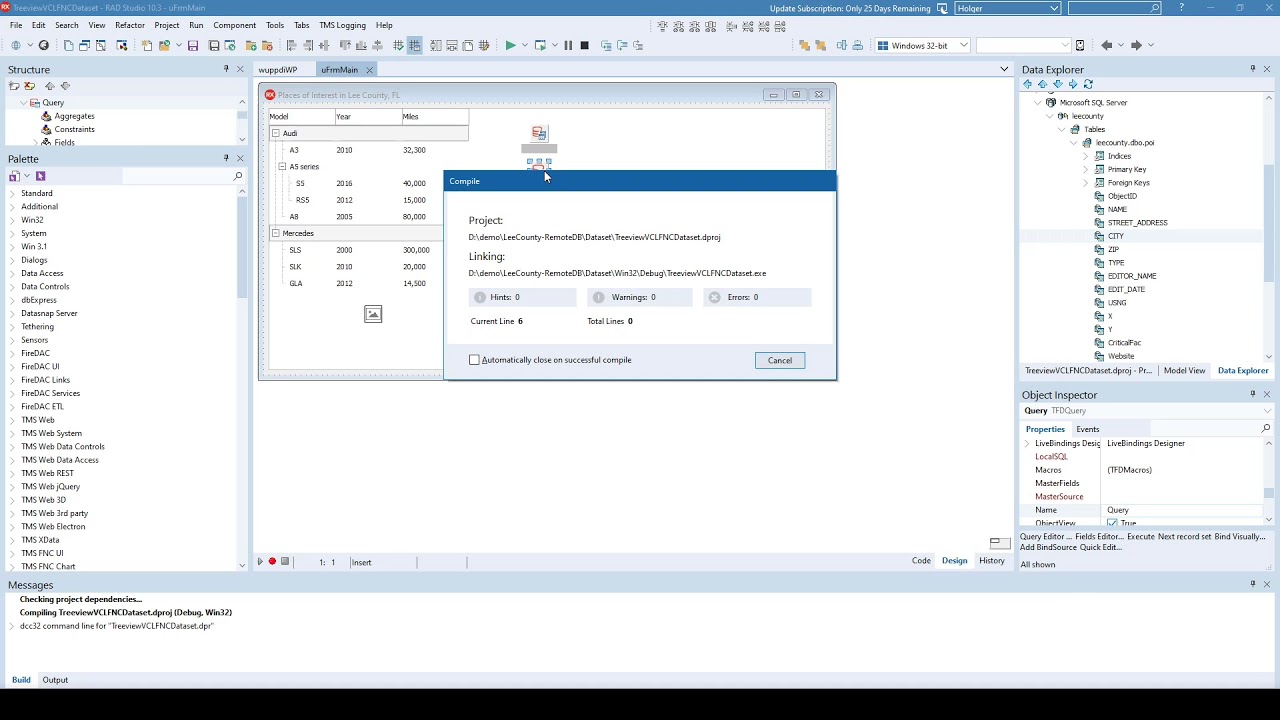This screenshot has width=1280, height=720.
Task: Click the Palette search magnifier icon
Action: point(238,176)
